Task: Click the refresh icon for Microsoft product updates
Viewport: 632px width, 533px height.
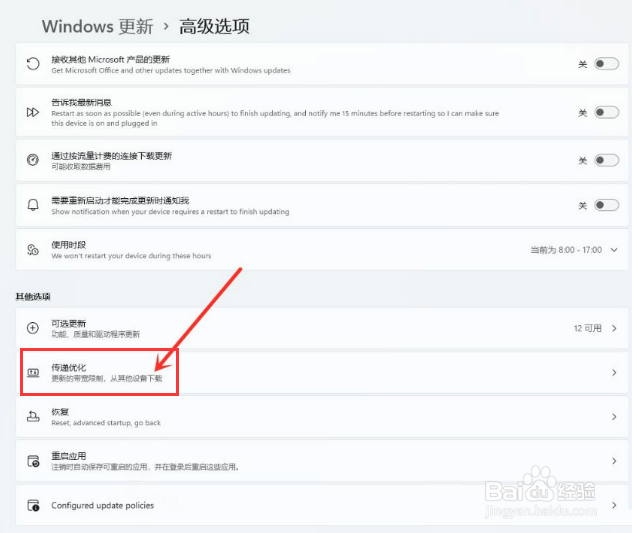Action: 33,64
